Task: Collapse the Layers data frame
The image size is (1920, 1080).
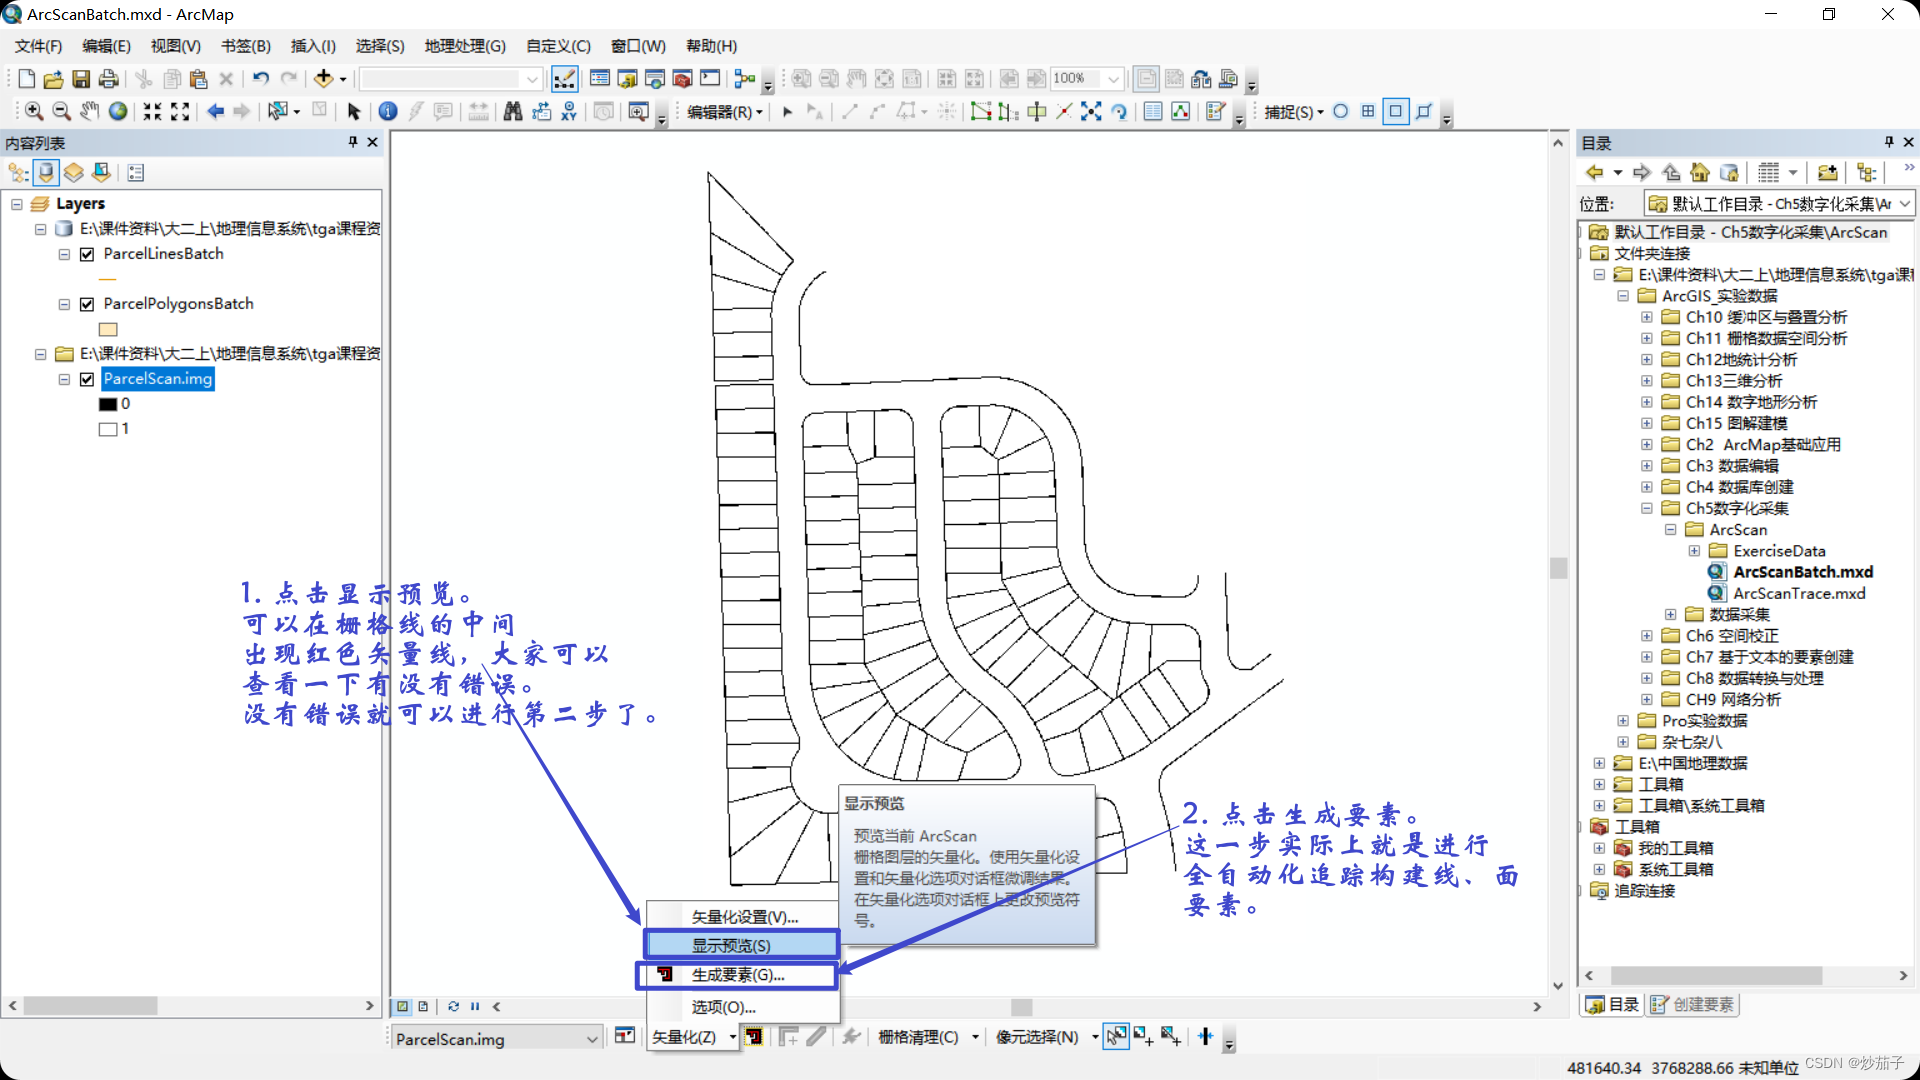Action: tap(17, 204)
